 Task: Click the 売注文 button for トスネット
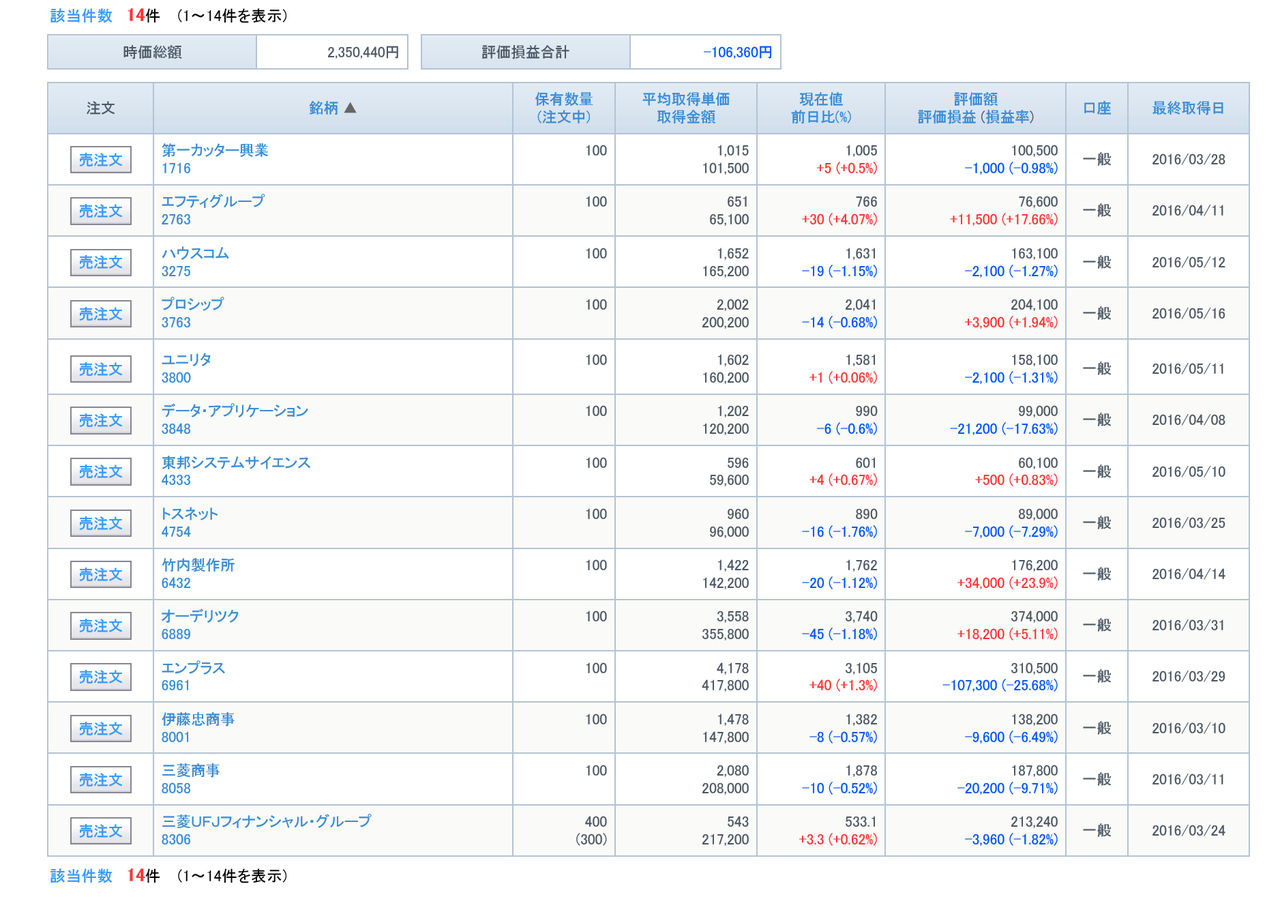[100, 523]
